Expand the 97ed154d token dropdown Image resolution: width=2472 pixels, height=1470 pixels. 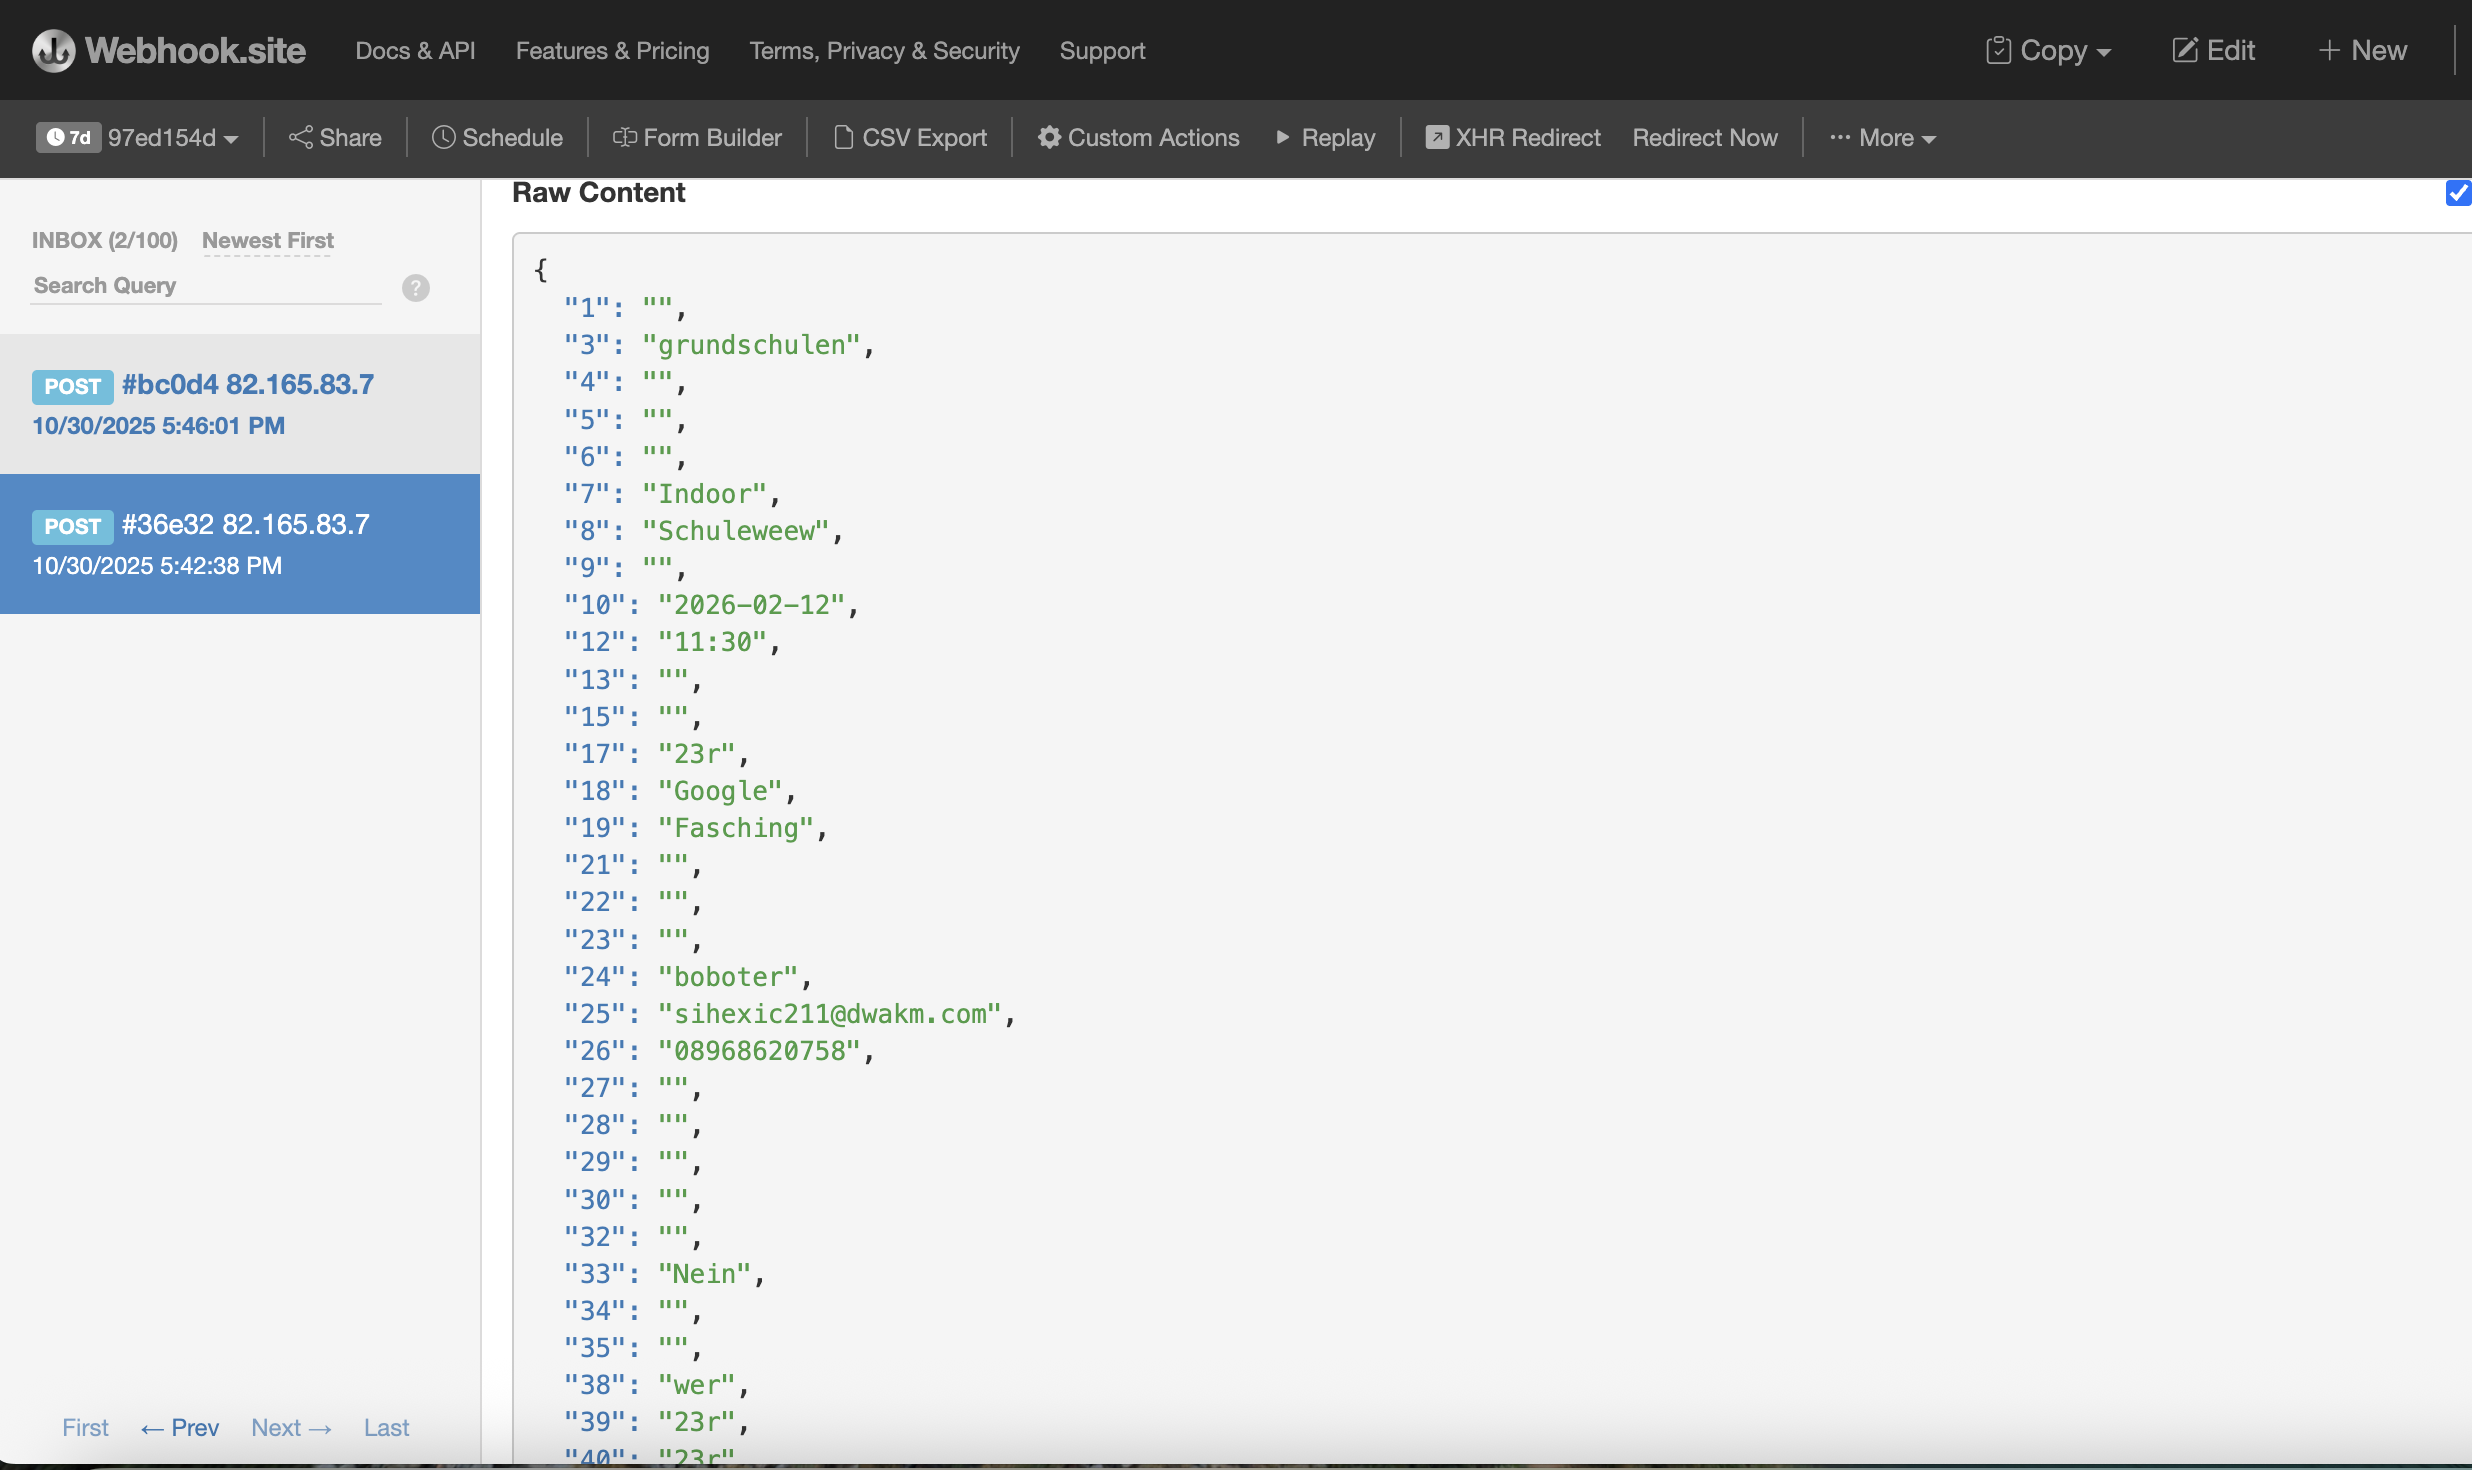[172, 138]
